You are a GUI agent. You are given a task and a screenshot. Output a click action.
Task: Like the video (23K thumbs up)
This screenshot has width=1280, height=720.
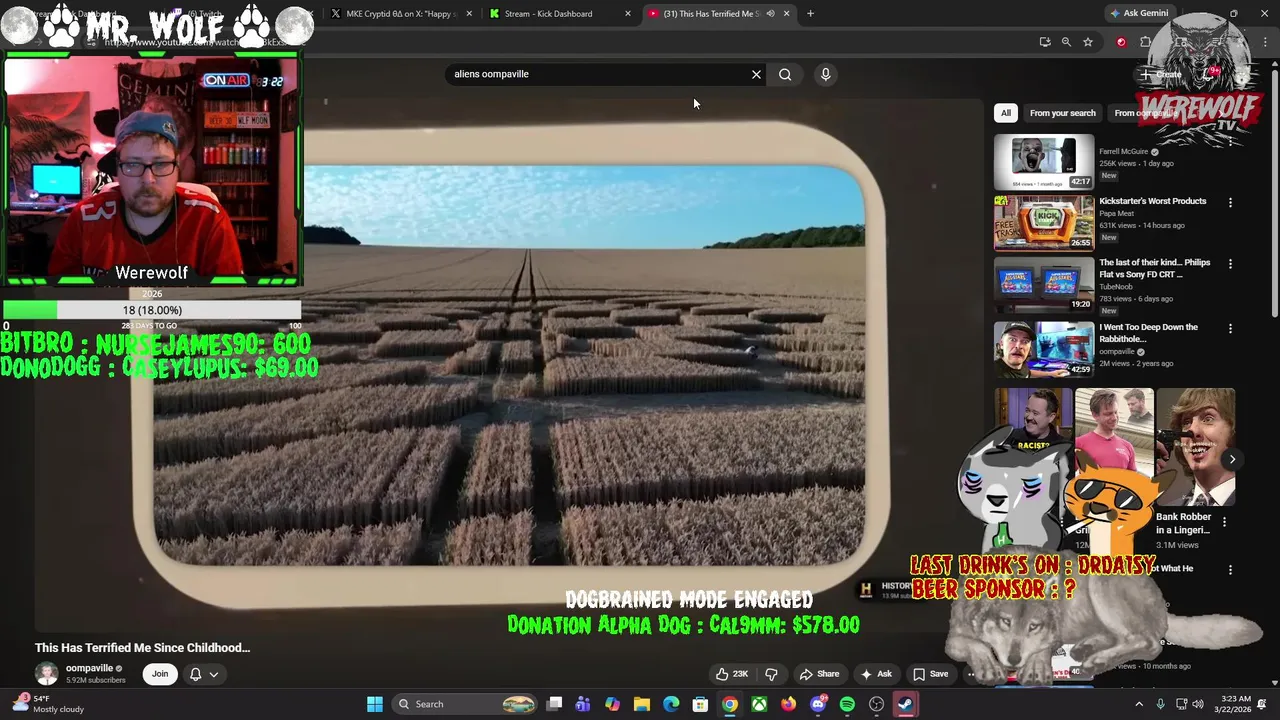pyautogui.click(x=731, y=674)
